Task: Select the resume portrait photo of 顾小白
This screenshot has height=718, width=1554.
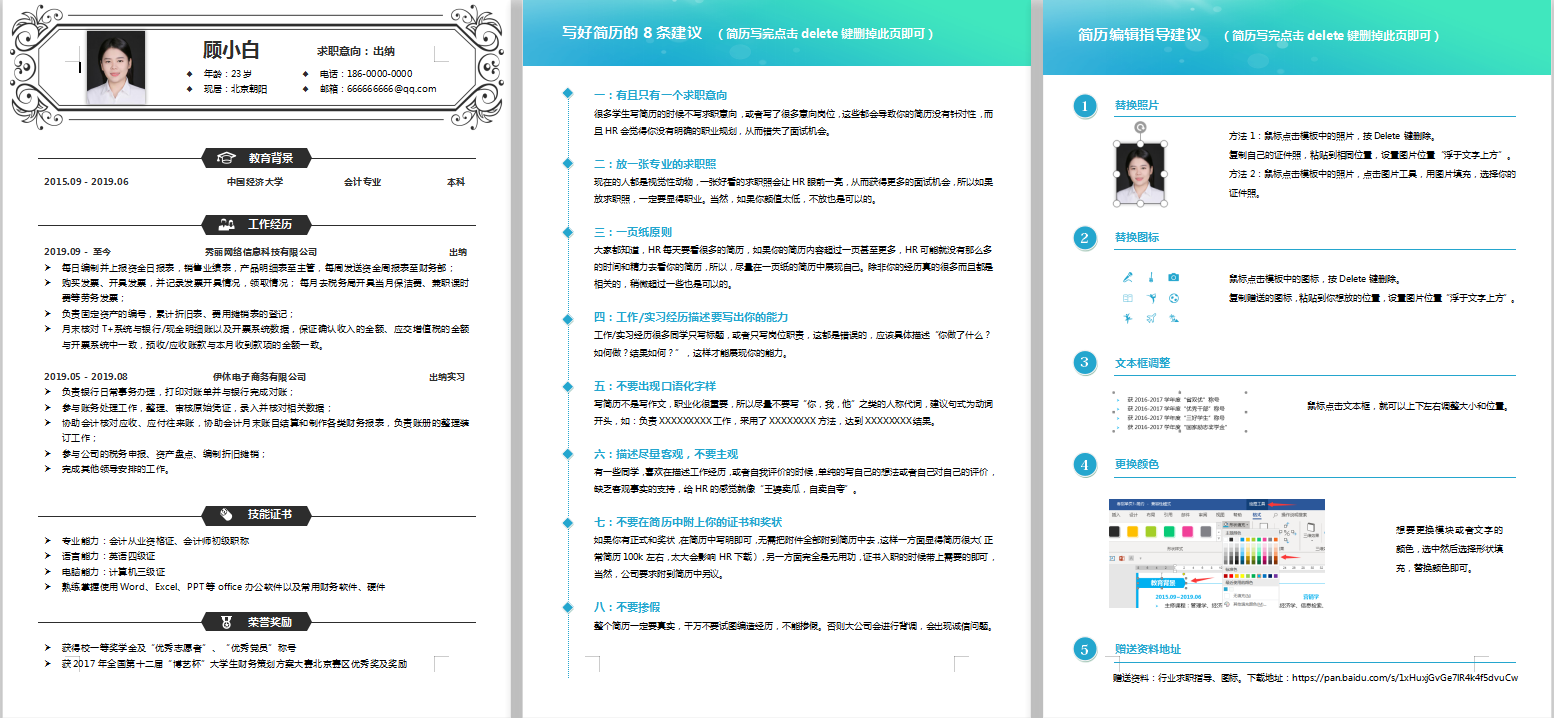Action: tap(116, 68)
